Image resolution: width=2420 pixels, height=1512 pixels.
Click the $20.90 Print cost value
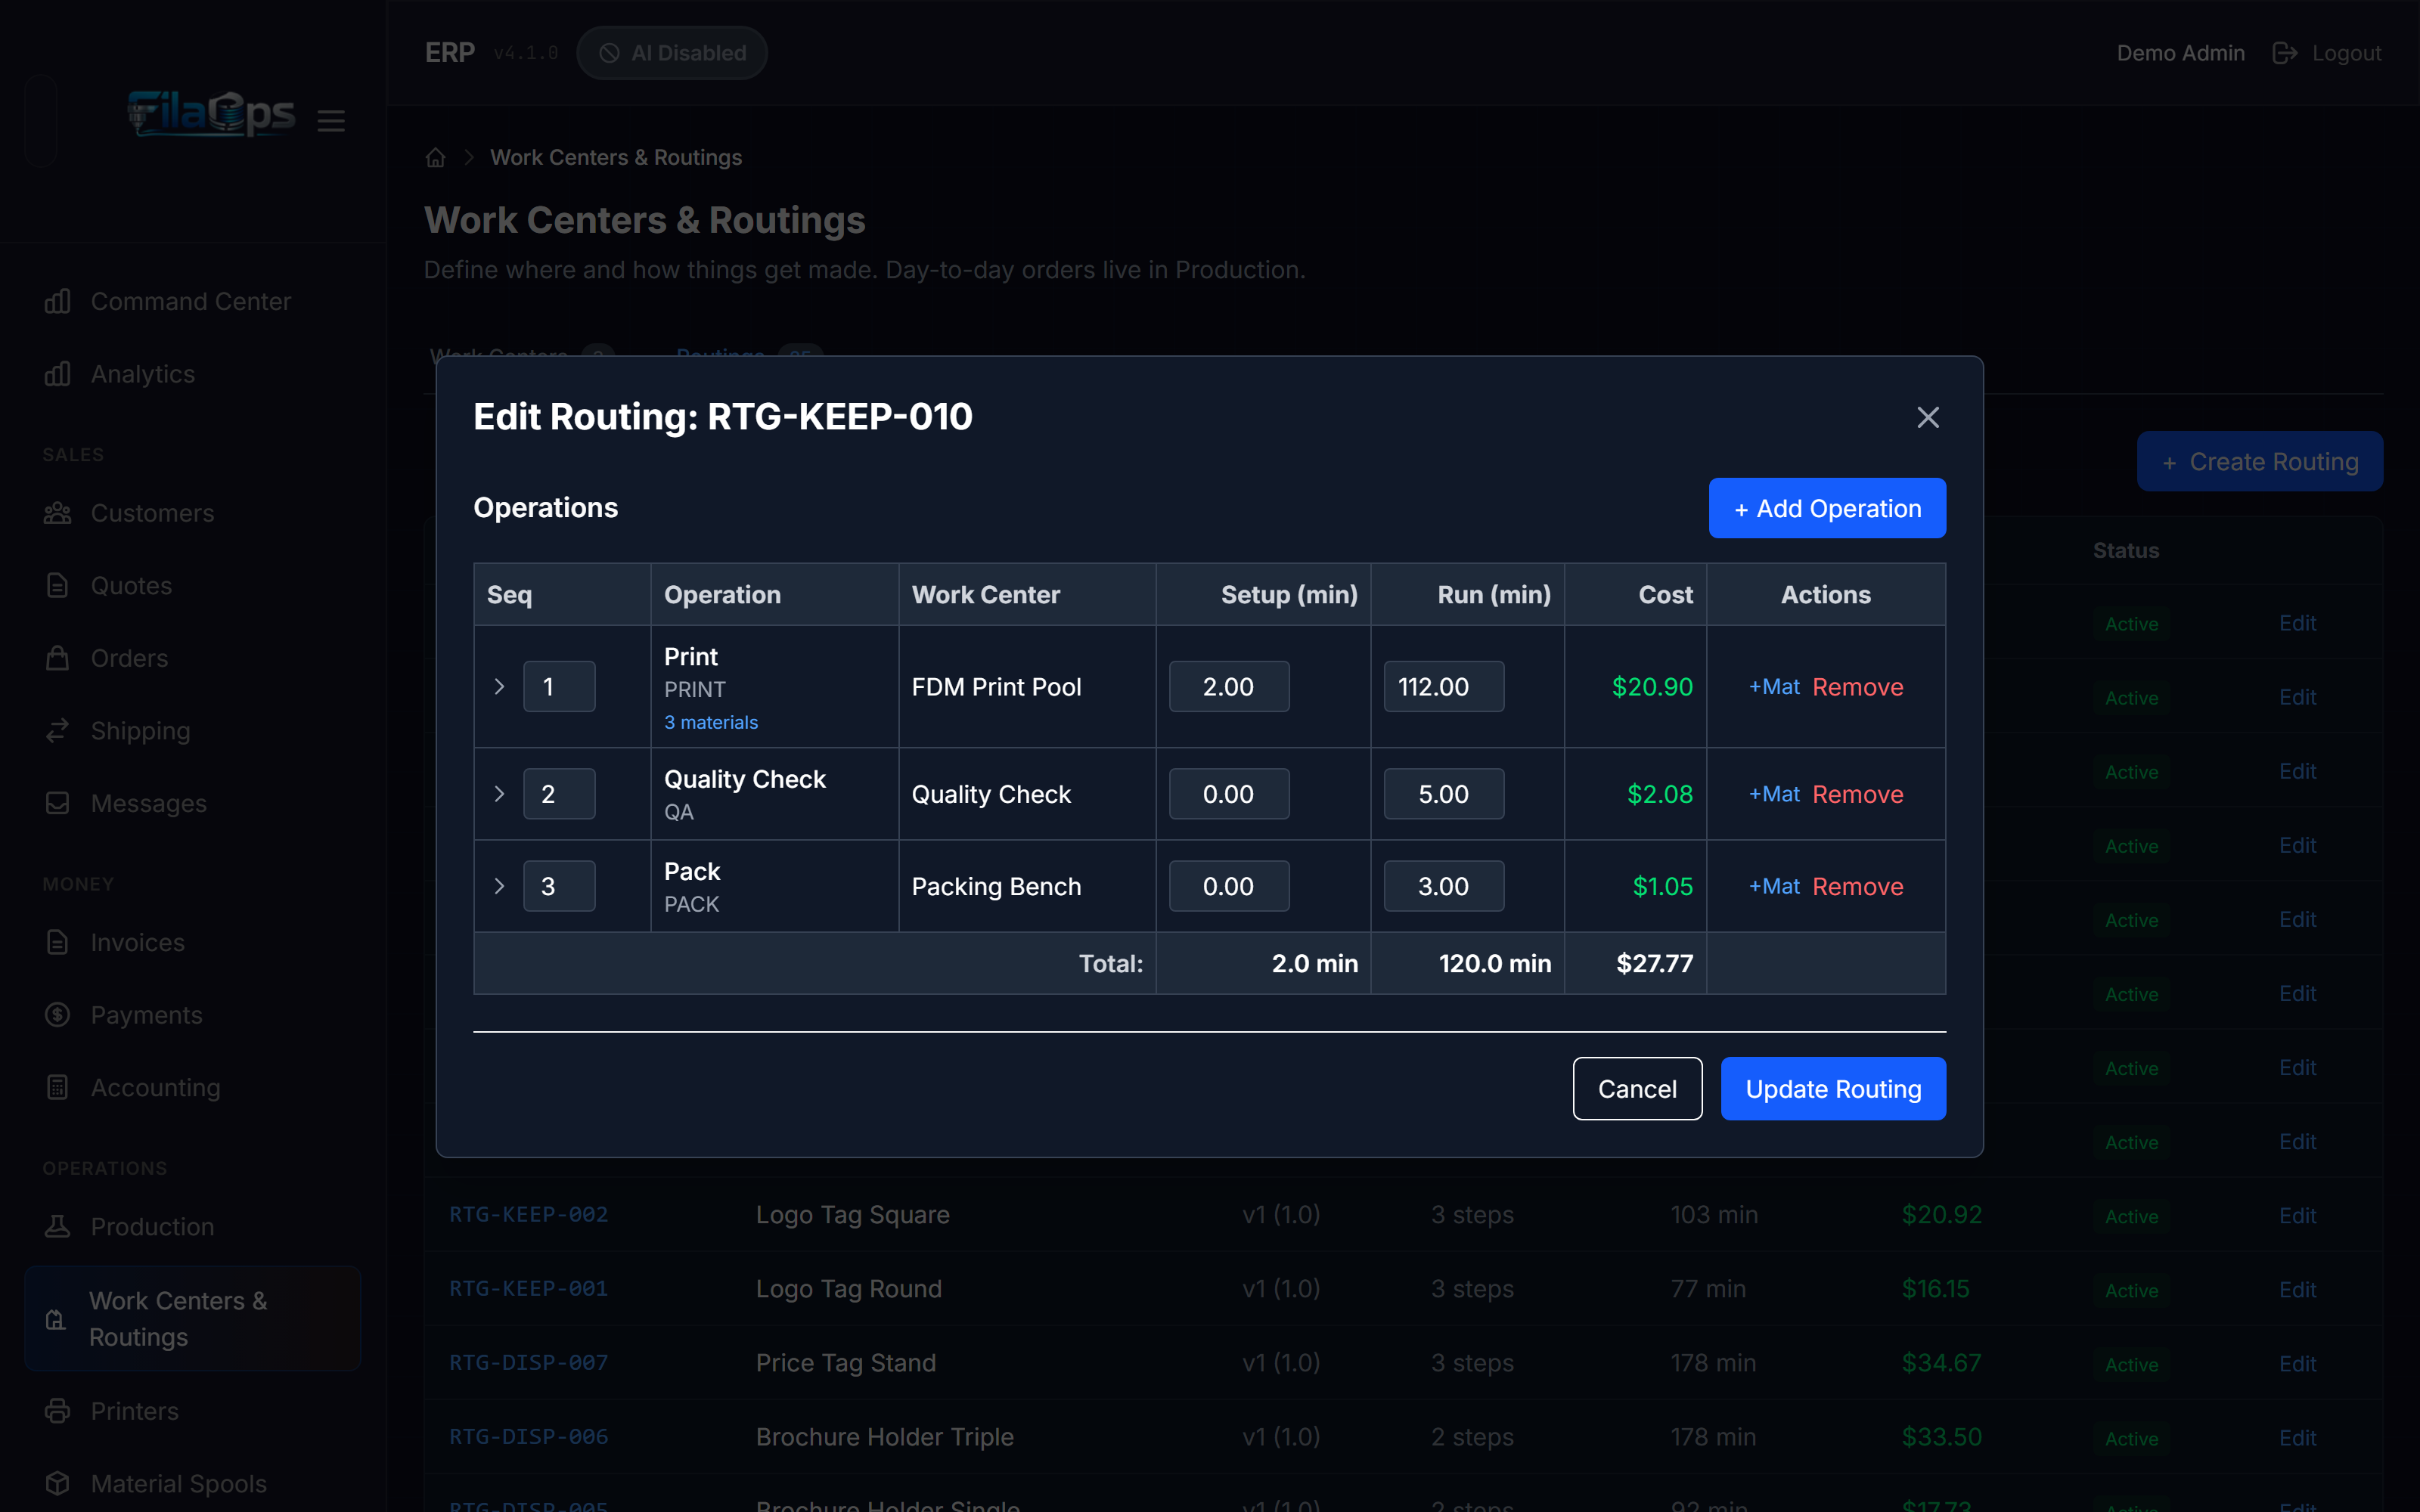pos(1652,687)
